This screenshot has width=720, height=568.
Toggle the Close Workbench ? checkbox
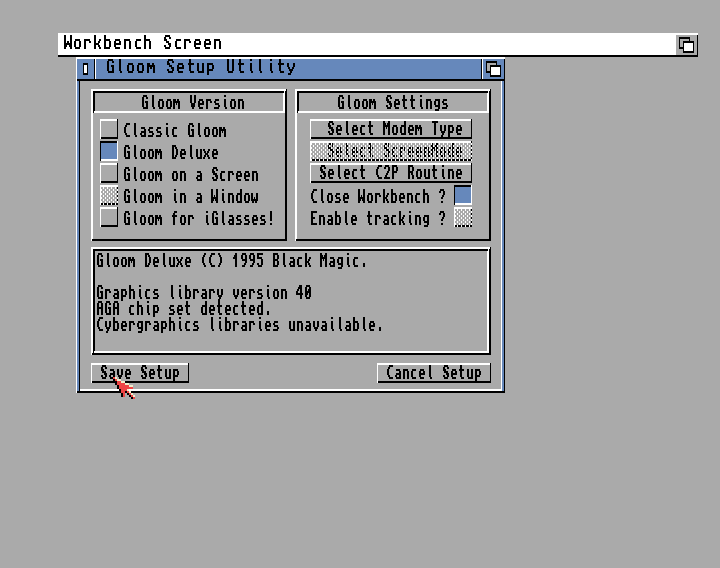(x=462, y=196)
